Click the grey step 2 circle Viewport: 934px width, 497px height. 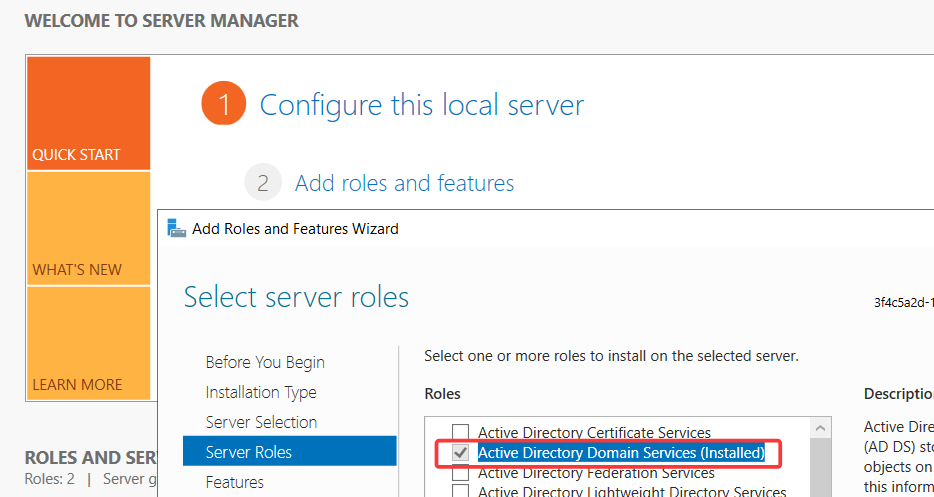click(263, 182)
